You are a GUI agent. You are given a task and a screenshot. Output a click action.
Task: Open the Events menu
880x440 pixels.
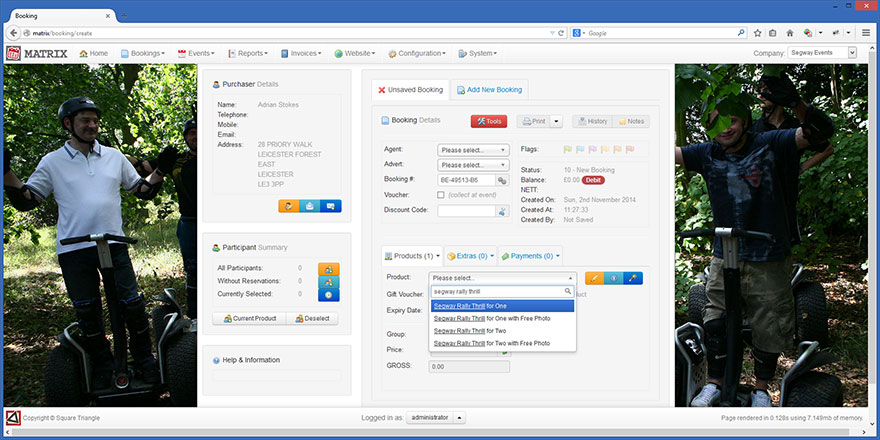point(196,53)
